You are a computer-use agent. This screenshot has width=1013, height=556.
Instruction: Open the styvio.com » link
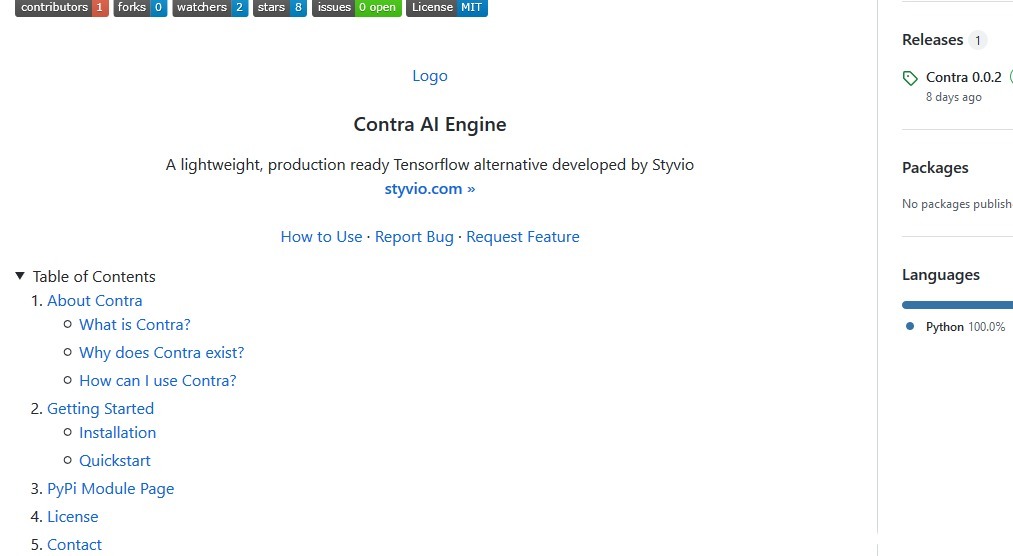(430, 189)
